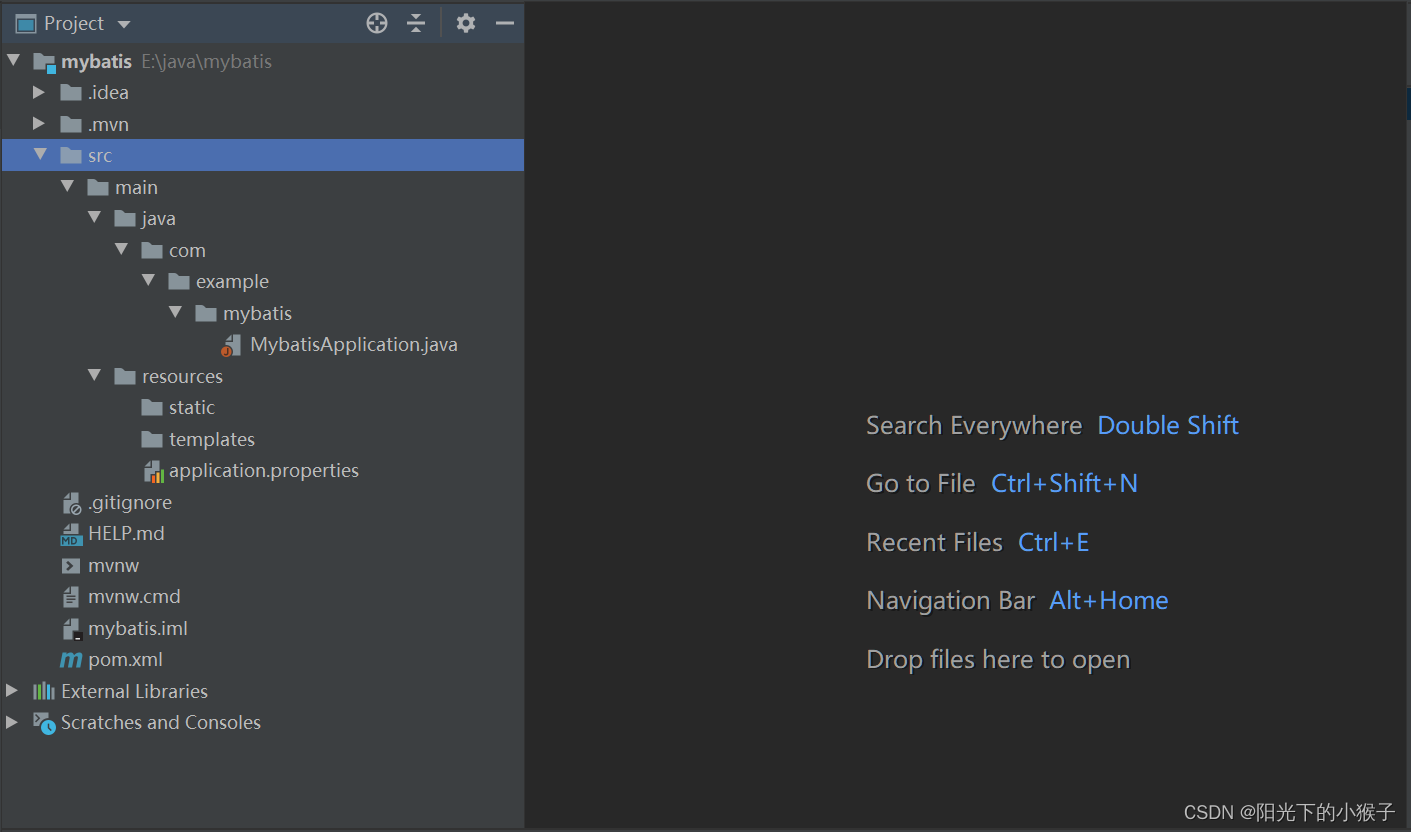
Task: Collapse the src folder
Action: 40,155
